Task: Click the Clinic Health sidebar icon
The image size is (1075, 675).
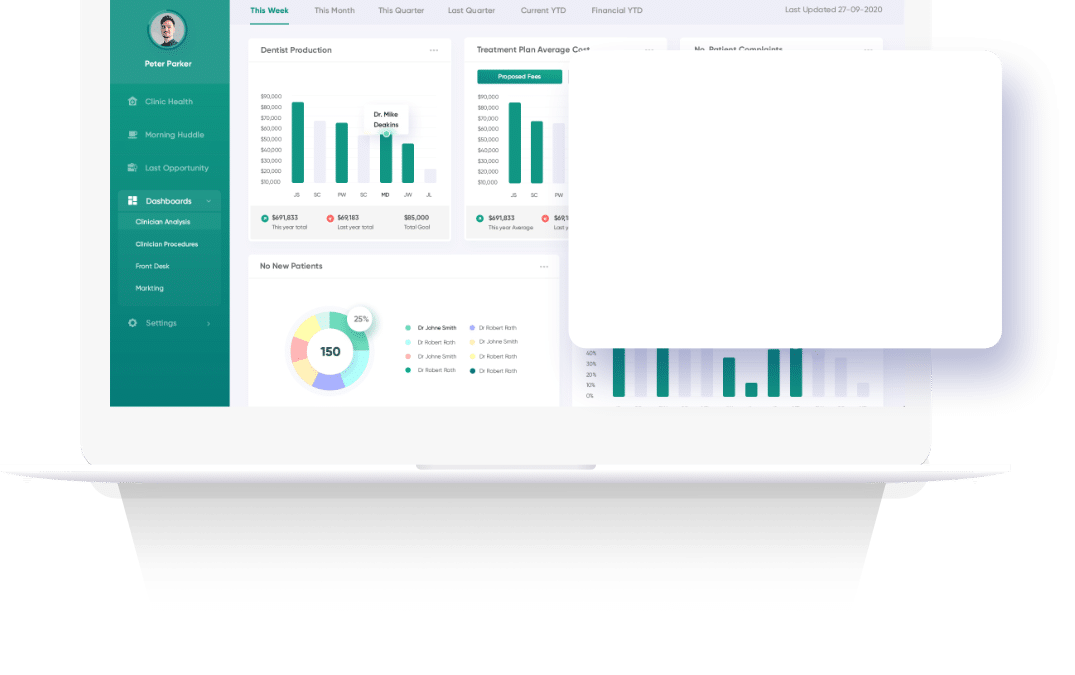Action: coord(133,102)
